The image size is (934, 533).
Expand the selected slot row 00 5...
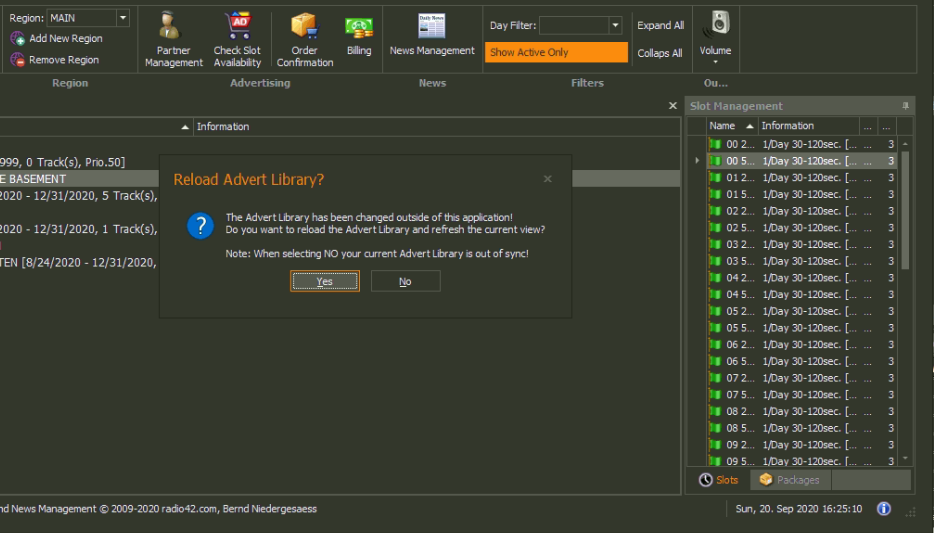697,161
